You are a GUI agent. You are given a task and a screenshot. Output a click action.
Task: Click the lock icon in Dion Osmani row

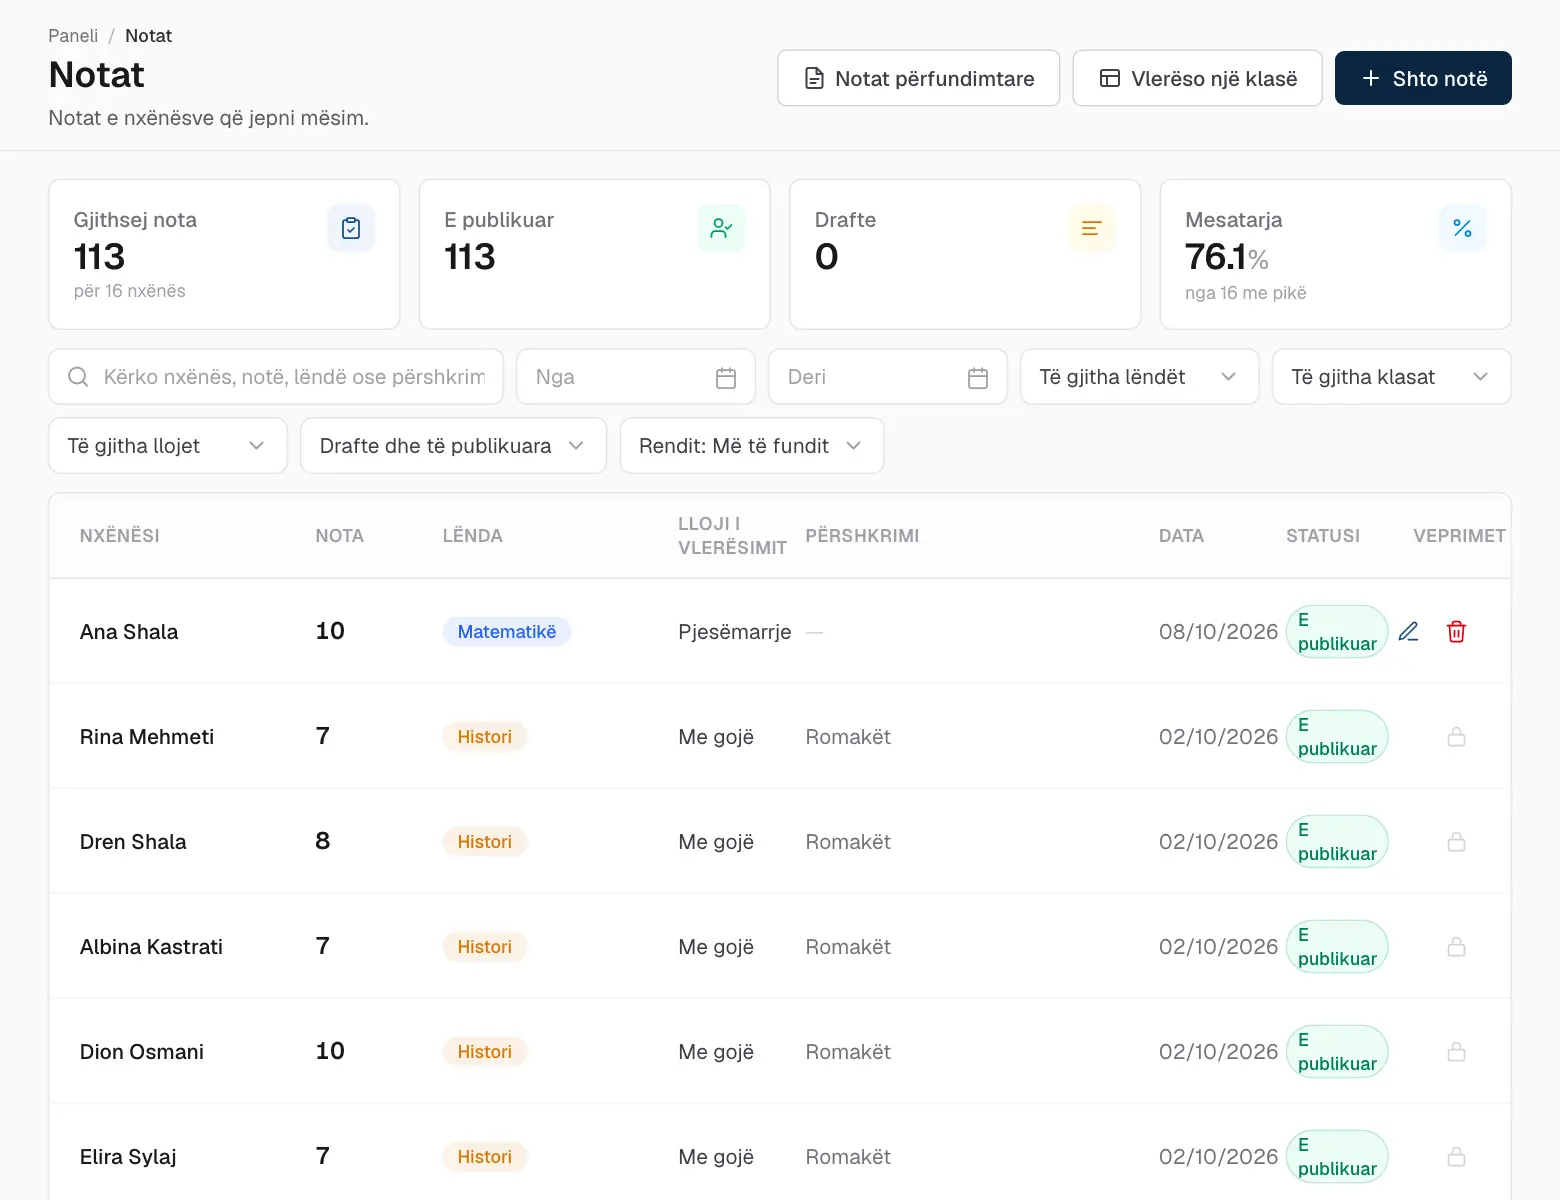[1457, 1052]
